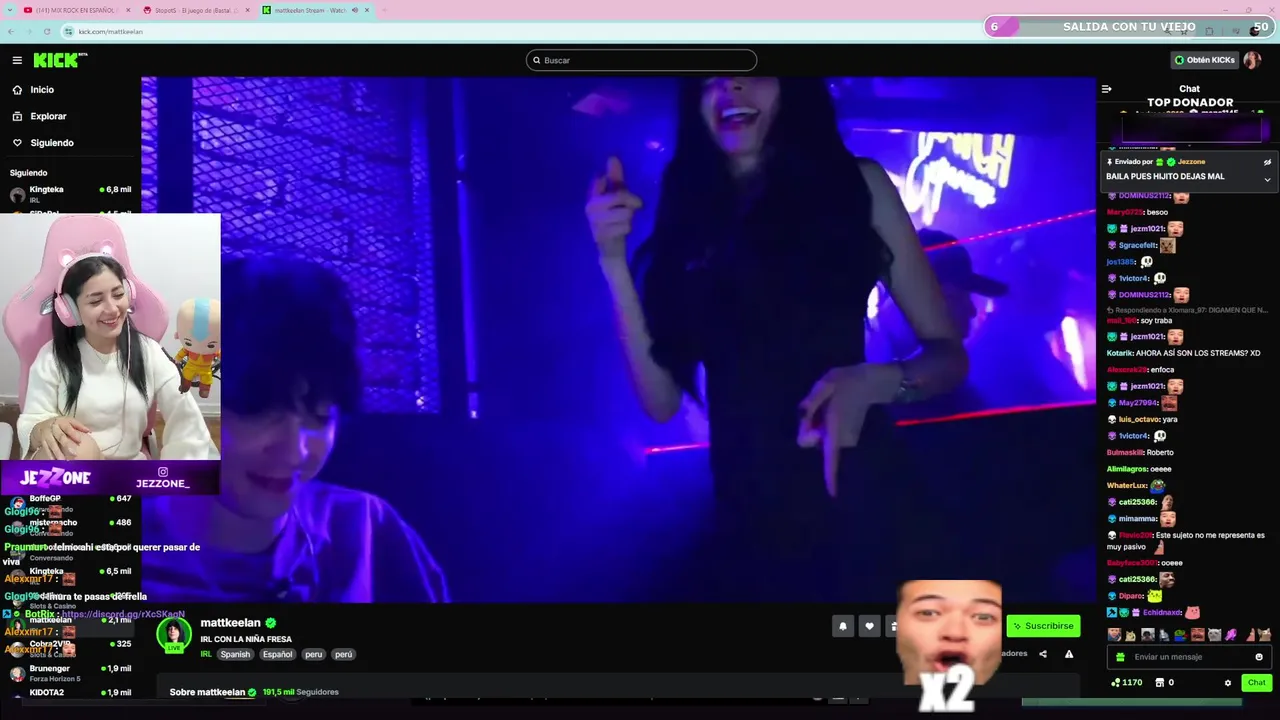Insert the doge quick emote

coord(1131,635)
